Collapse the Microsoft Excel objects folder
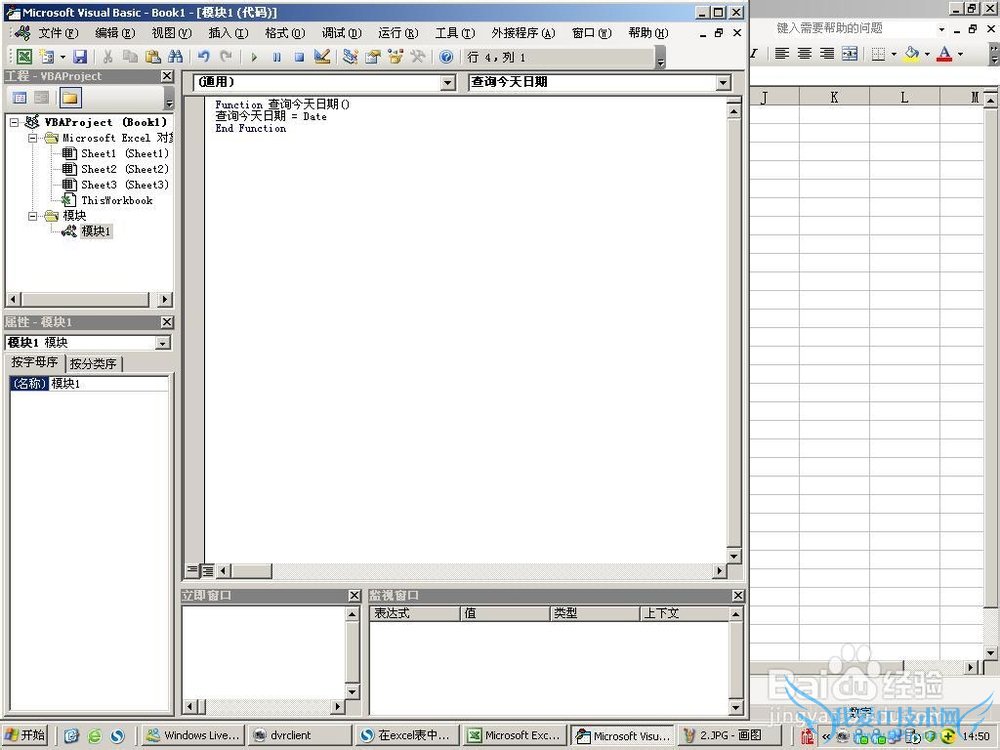The height and width of the screenshot is (750, 1000). [33, 138]
